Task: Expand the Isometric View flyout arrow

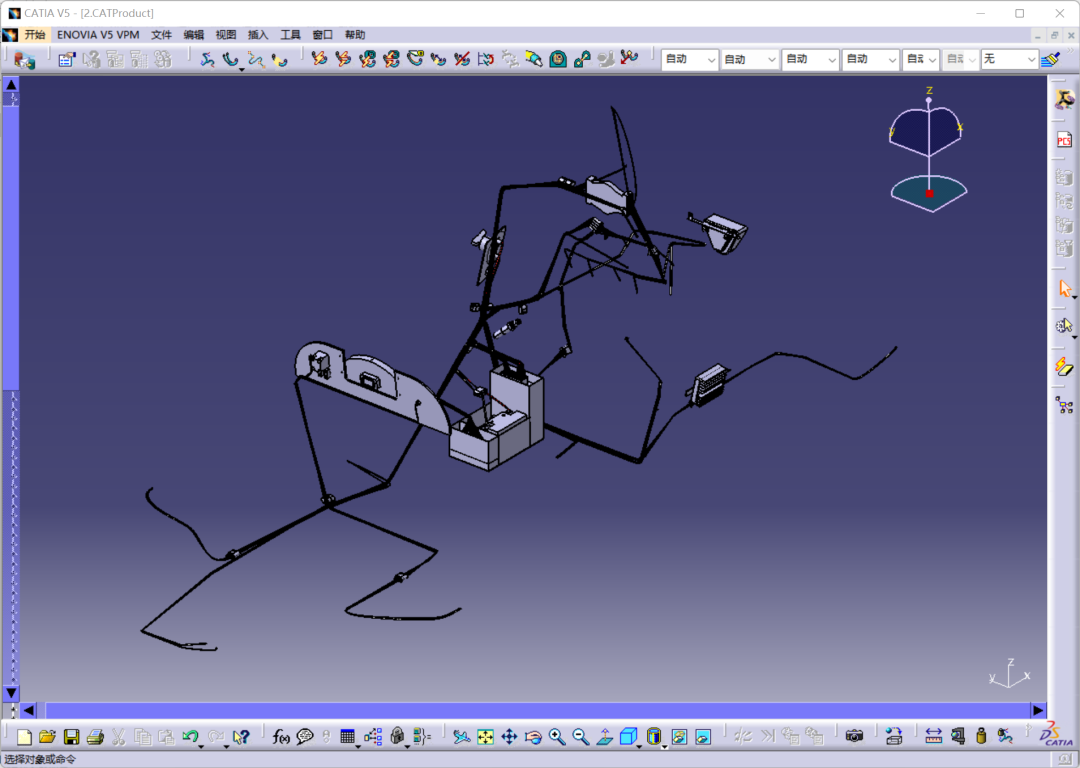Action: [x=639, y=747]
